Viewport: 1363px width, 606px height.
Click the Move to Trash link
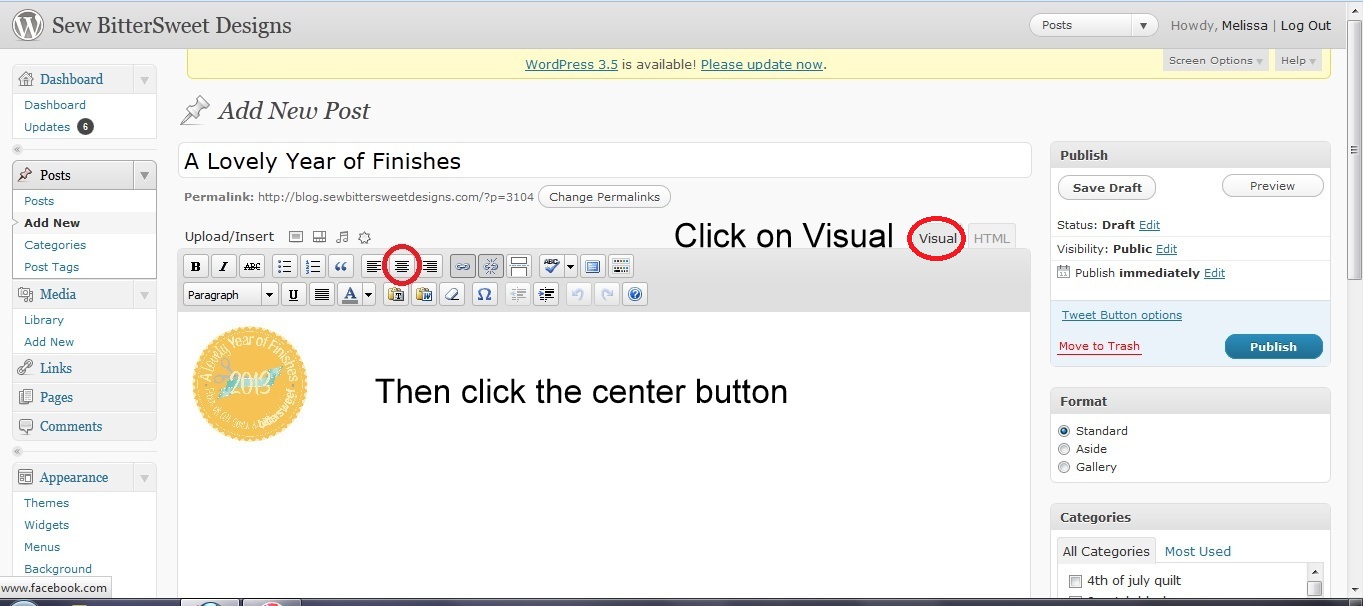tap(1099, 346)
